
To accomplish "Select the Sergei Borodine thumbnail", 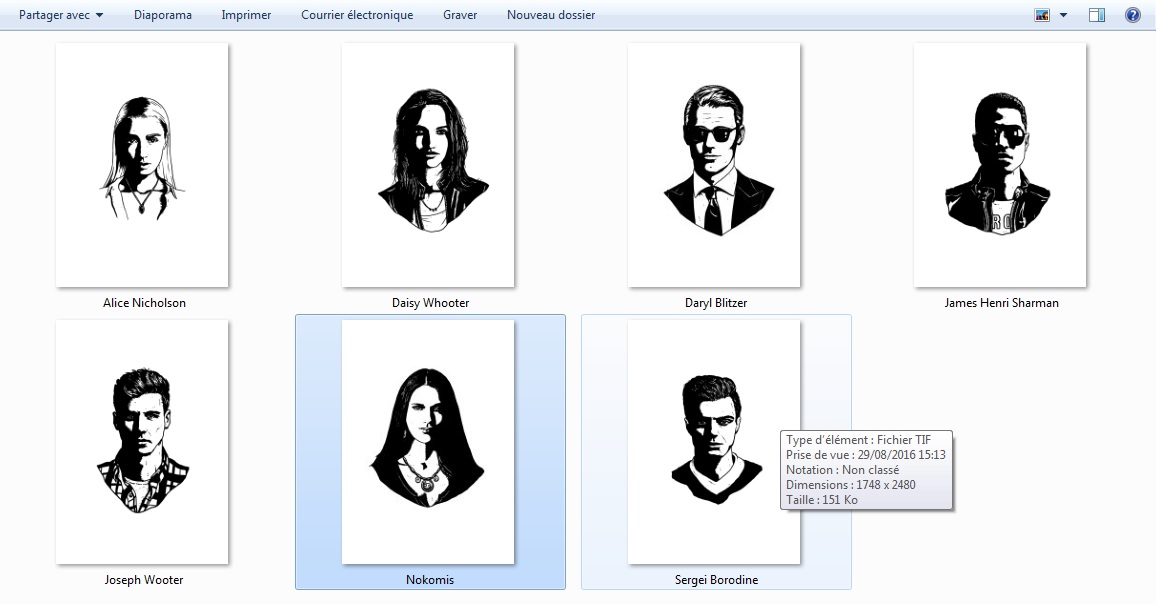I will click(x=714, y=442).
